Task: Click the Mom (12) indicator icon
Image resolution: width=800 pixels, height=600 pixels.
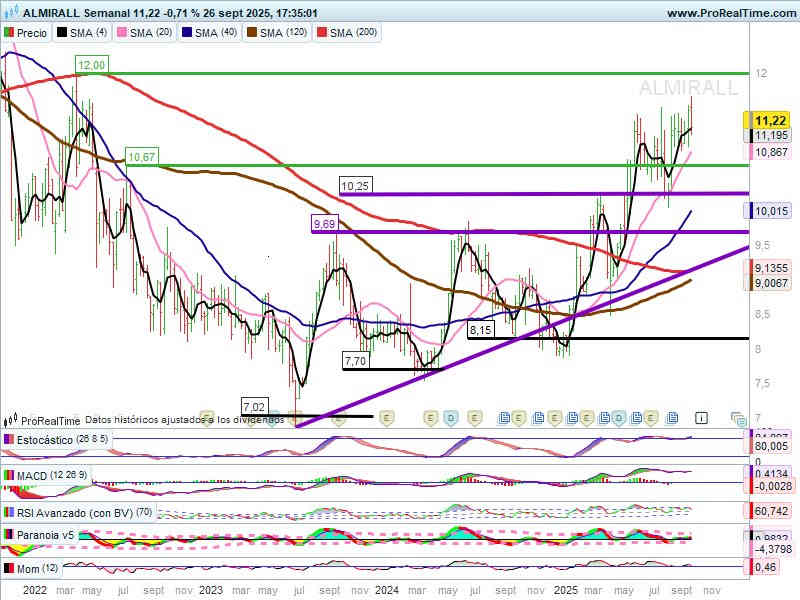Action: pos(9,568)
